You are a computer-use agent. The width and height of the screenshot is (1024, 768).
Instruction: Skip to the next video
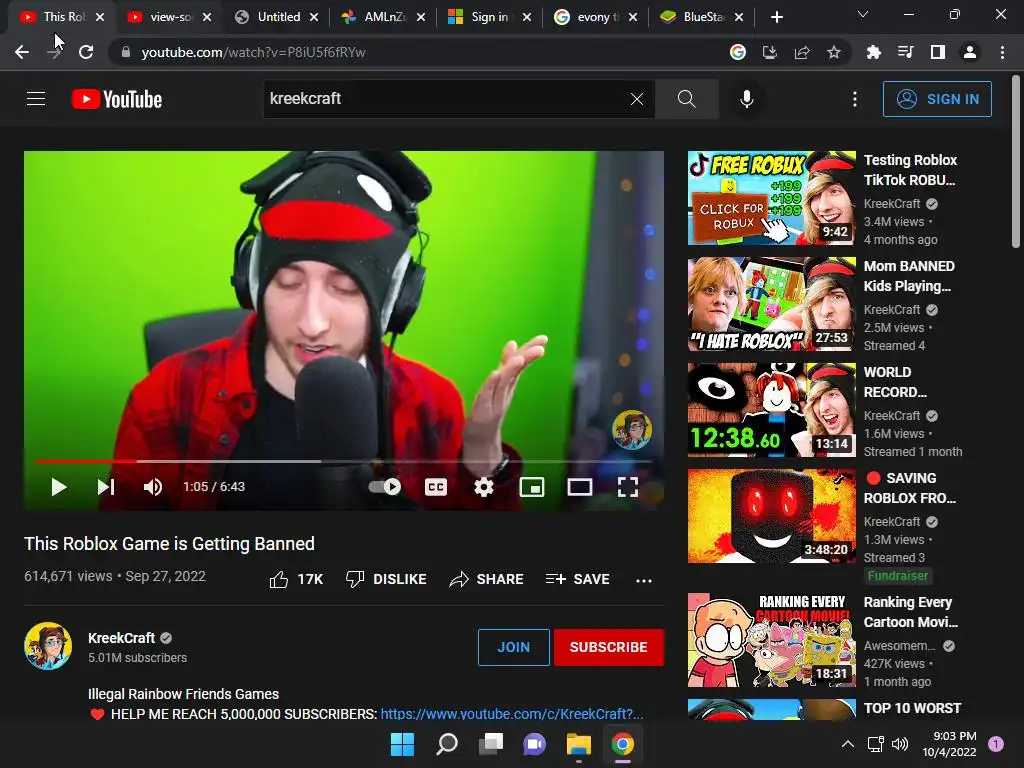(x=106, y=487)
